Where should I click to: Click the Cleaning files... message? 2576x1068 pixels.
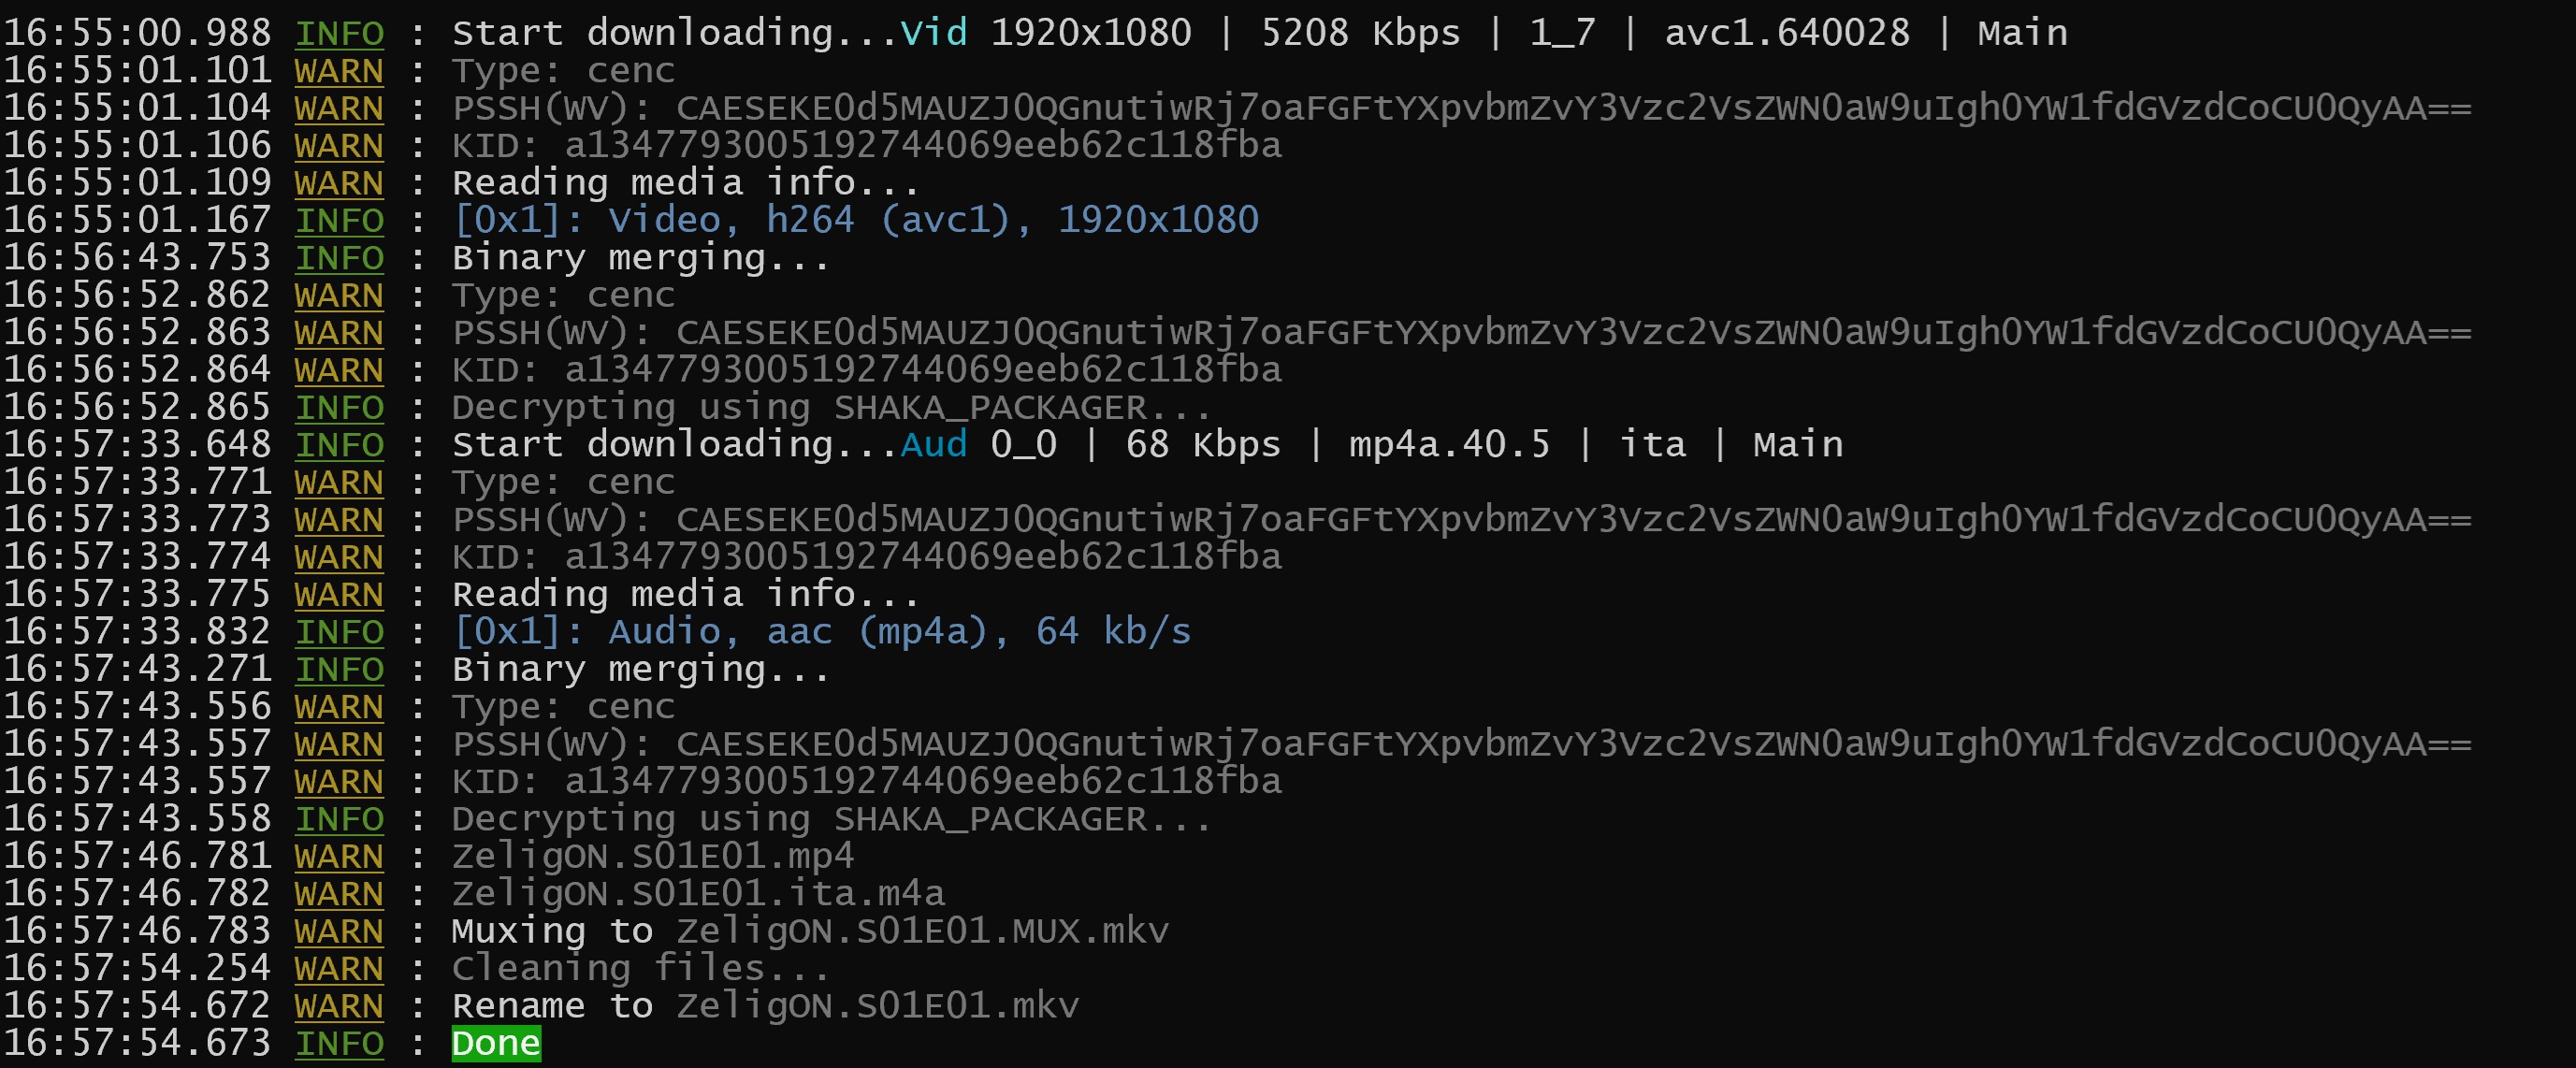[x=640, y=968]
